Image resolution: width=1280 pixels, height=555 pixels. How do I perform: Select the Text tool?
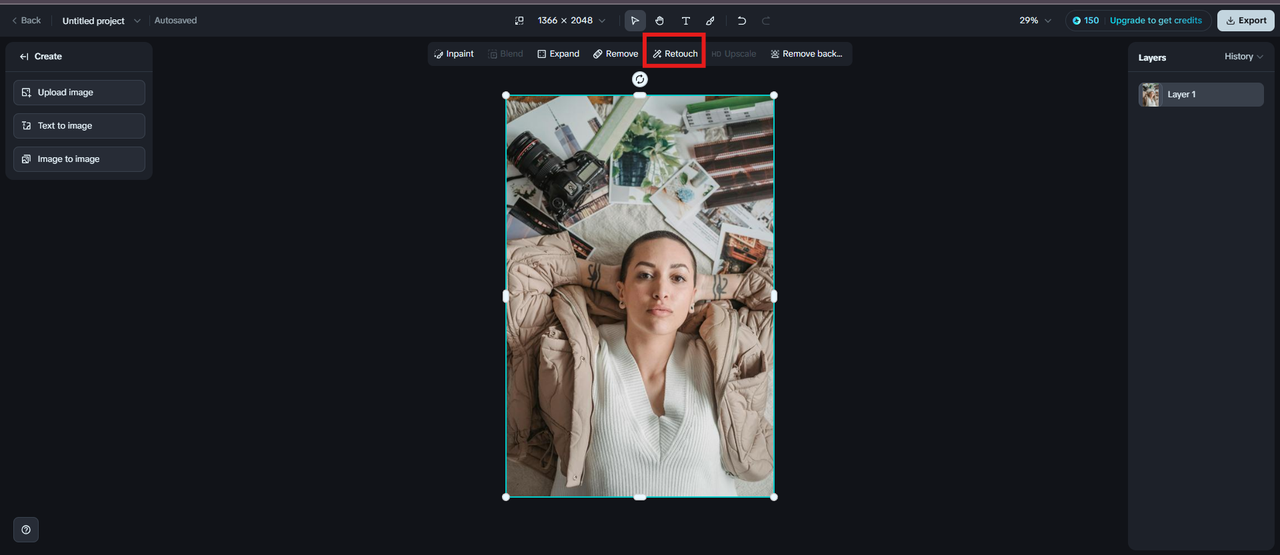click(x=686, y=20)
